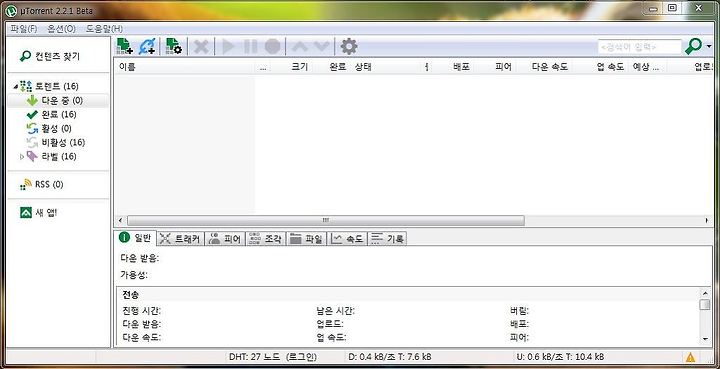Switch to the 속도 tab

pos(347,239)
